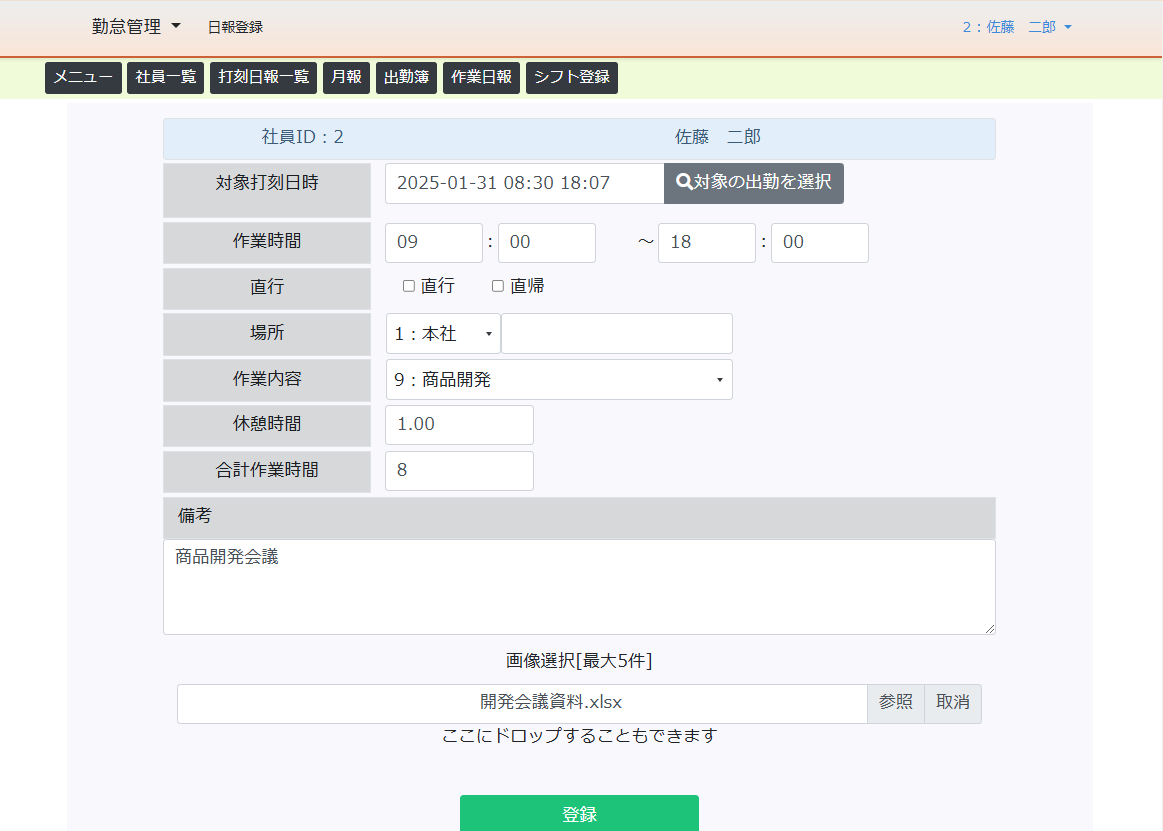The width and height of the screenshot is (1163, 831).
Task: Open the user menu 佐藤 二郎
Action: 1016,27
